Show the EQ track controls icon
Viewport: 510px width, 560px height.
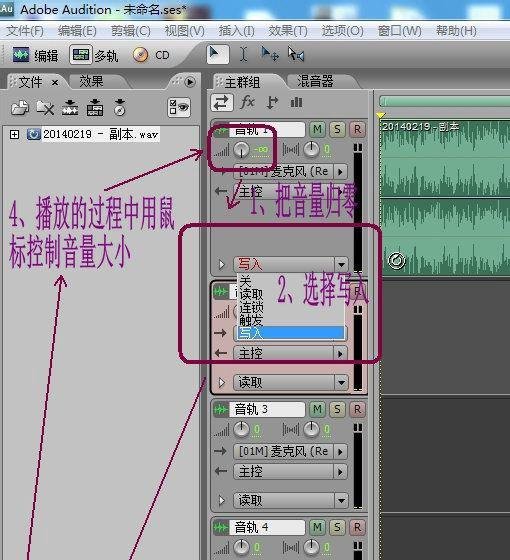296,103
